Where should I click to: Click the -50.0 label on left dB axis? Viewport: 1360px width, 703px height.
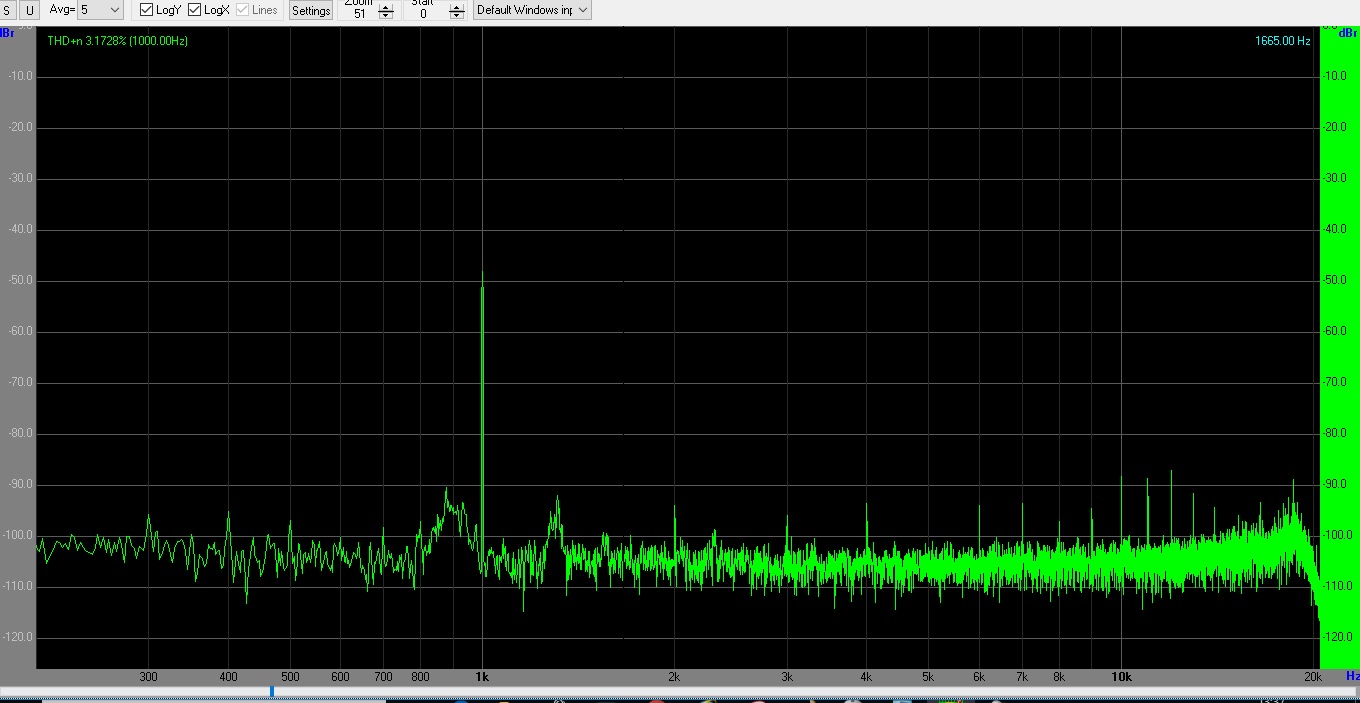[22, 281]
